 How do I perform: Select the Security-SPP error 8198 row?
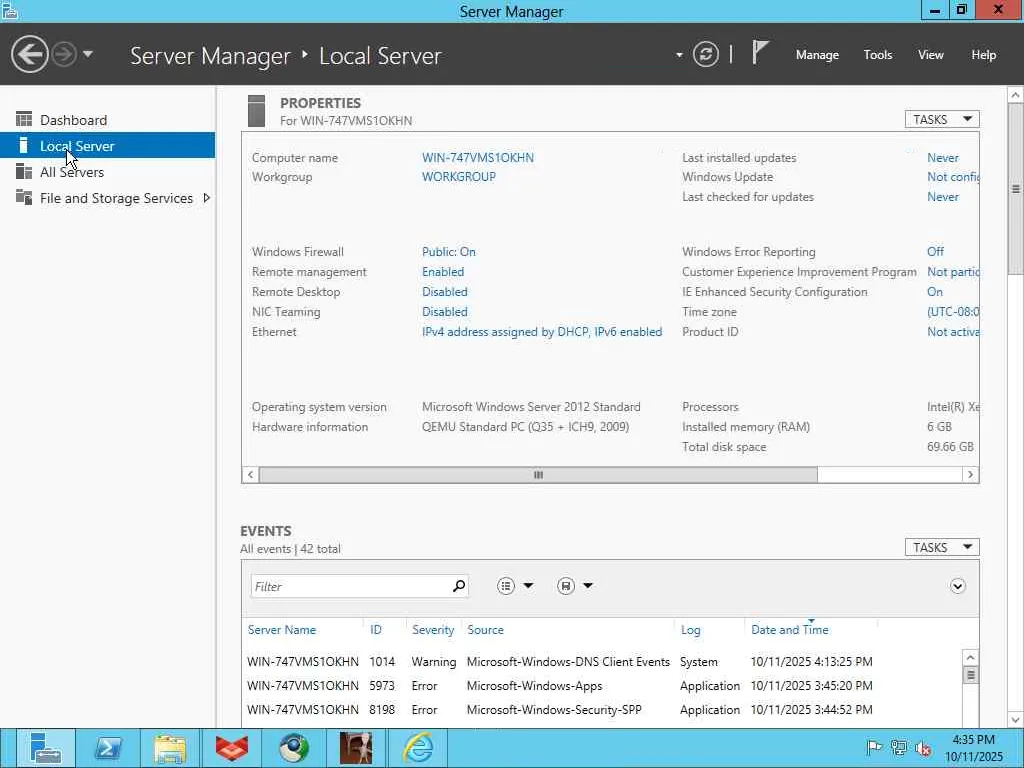tap(601, 709)
